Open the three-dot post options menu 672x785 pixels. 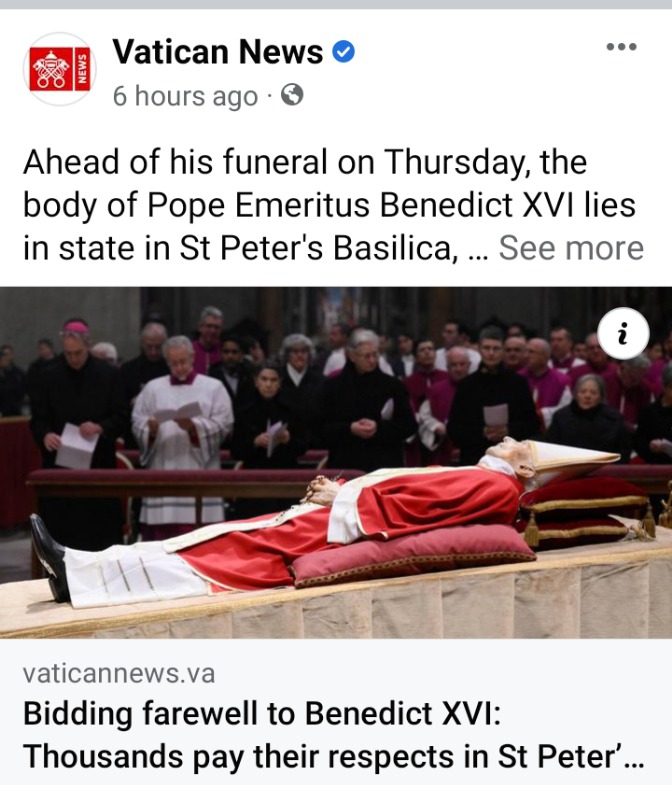[x=621, y=47]
